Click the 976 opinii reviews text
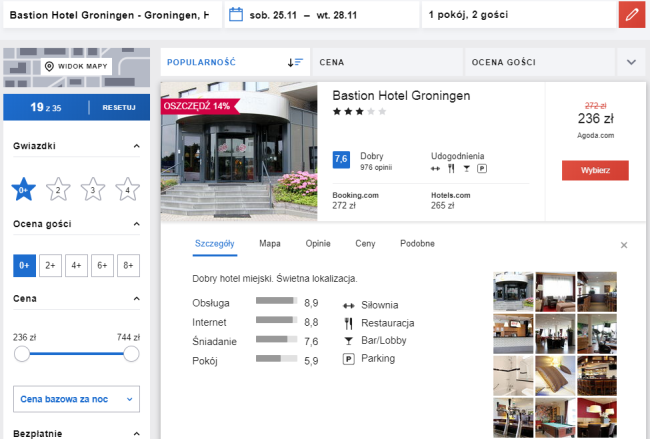650x439 pixels. tap(376, 167)
